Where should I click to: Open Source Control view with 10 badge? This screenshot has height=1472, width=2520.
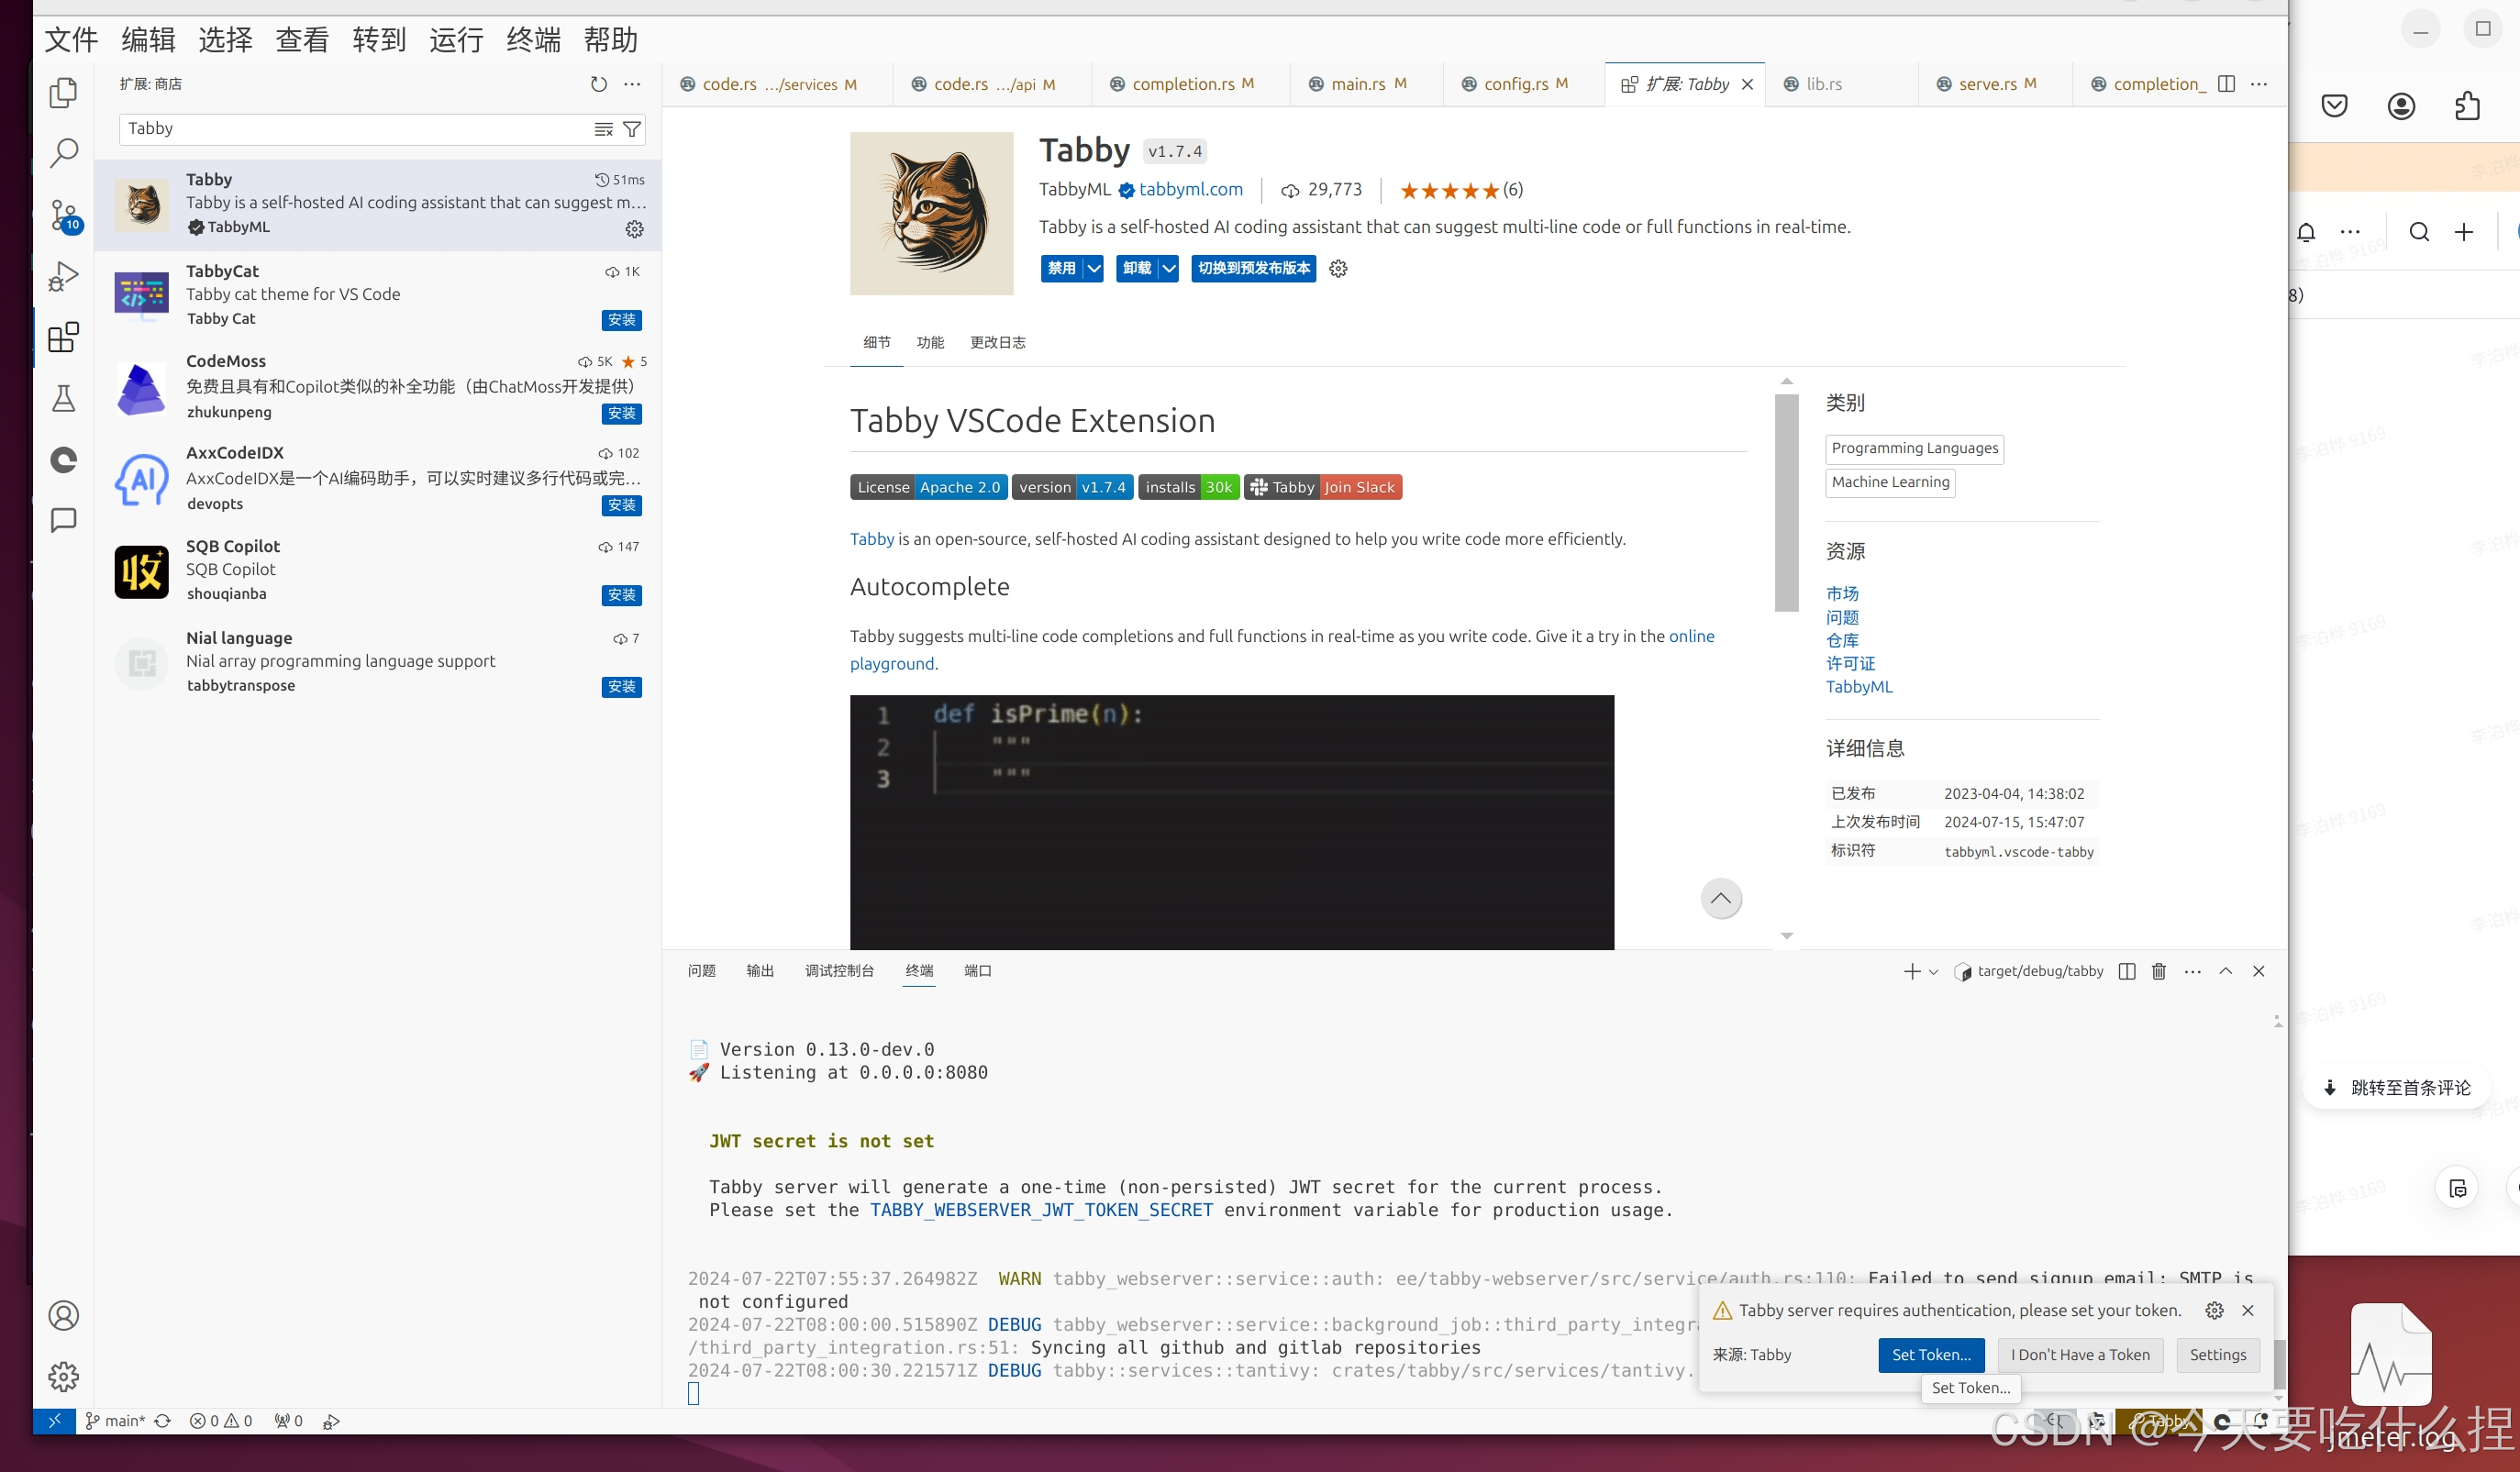[63, 214]
